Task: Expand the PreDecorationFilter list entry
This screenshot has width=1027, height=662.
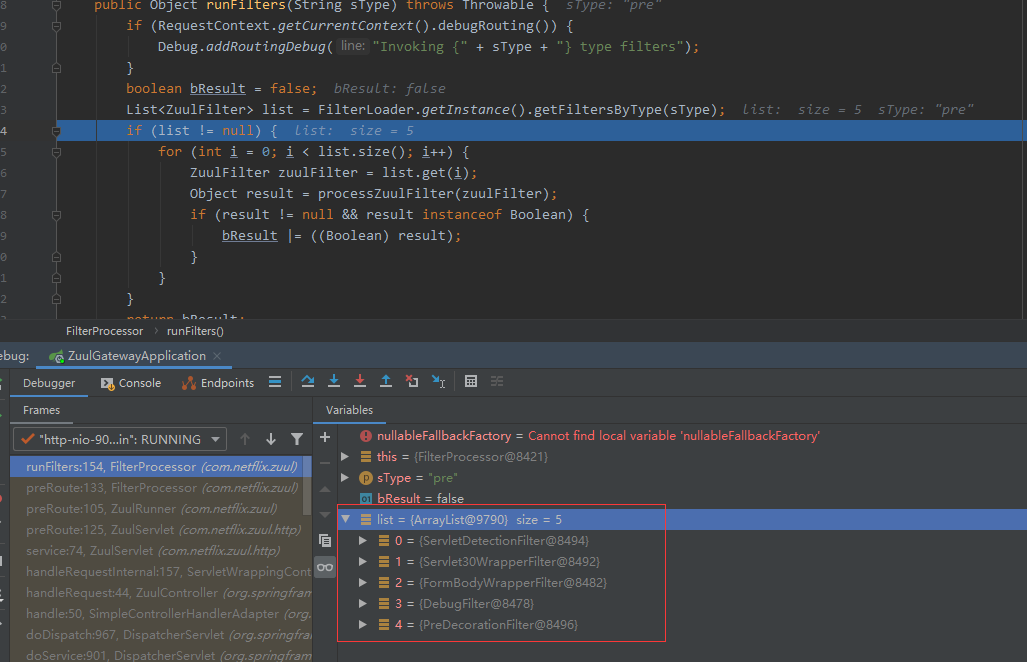Action: (364, 625)
